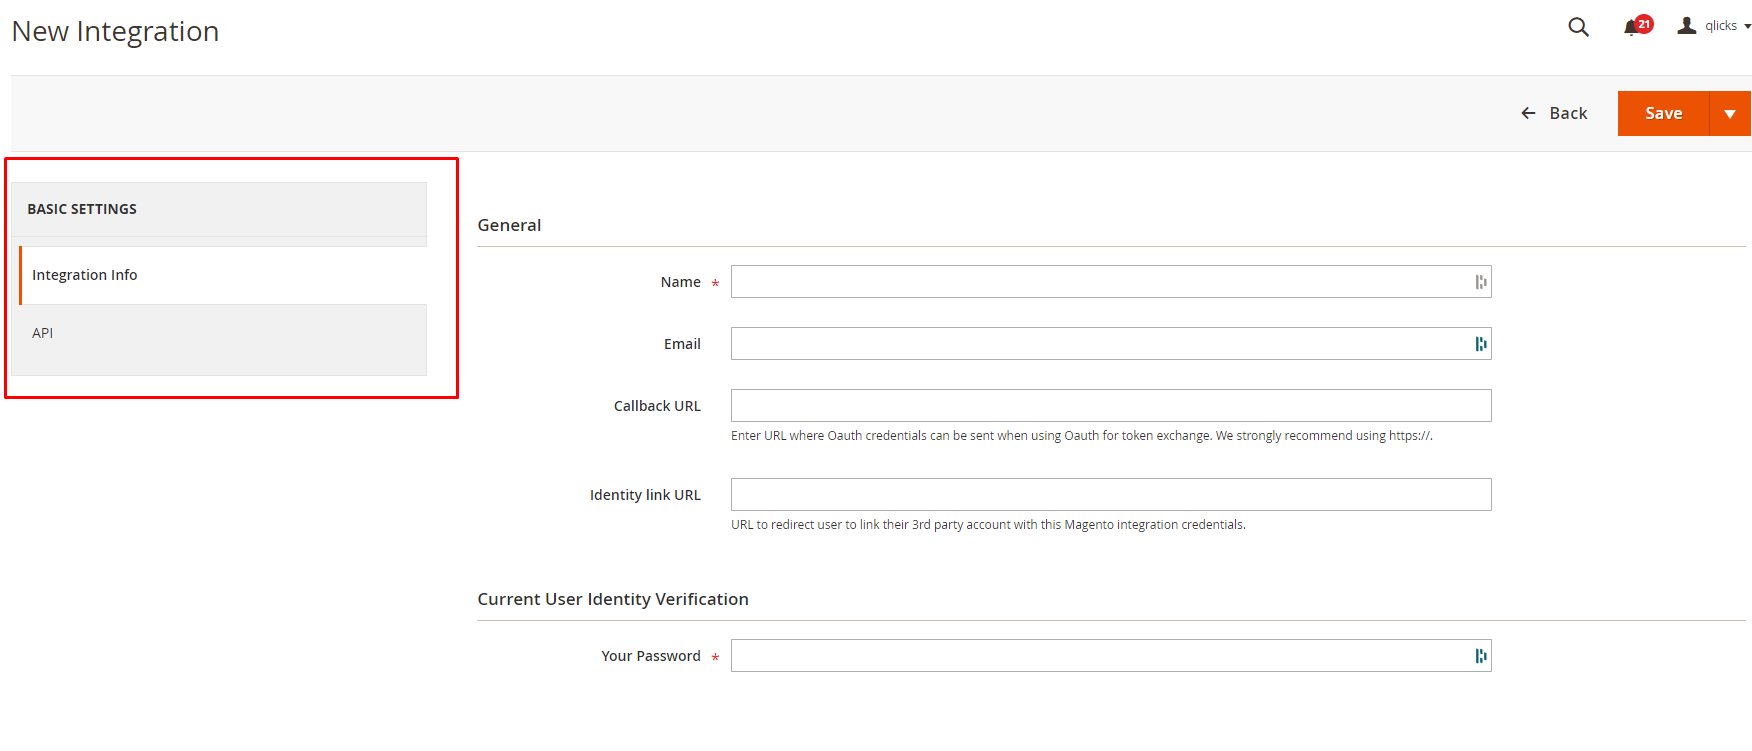Viewport: 1752px width, 751px height.
Task: Click the autofill icon in Name field
Action: click(1481, 282)
